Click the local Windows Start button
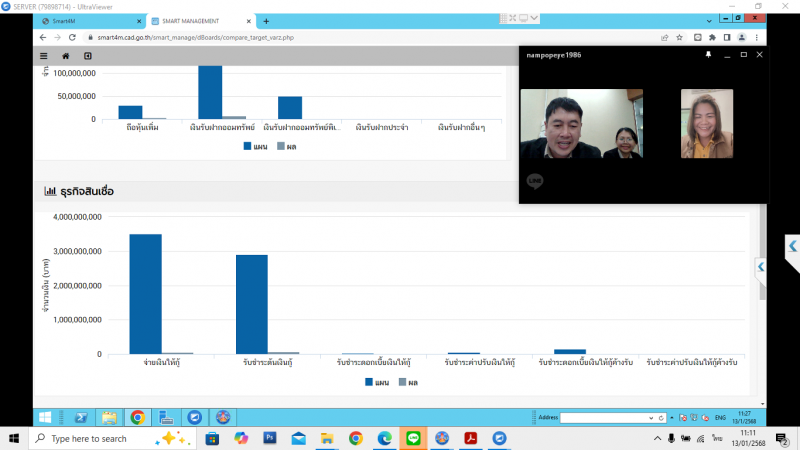 point(14,438)
